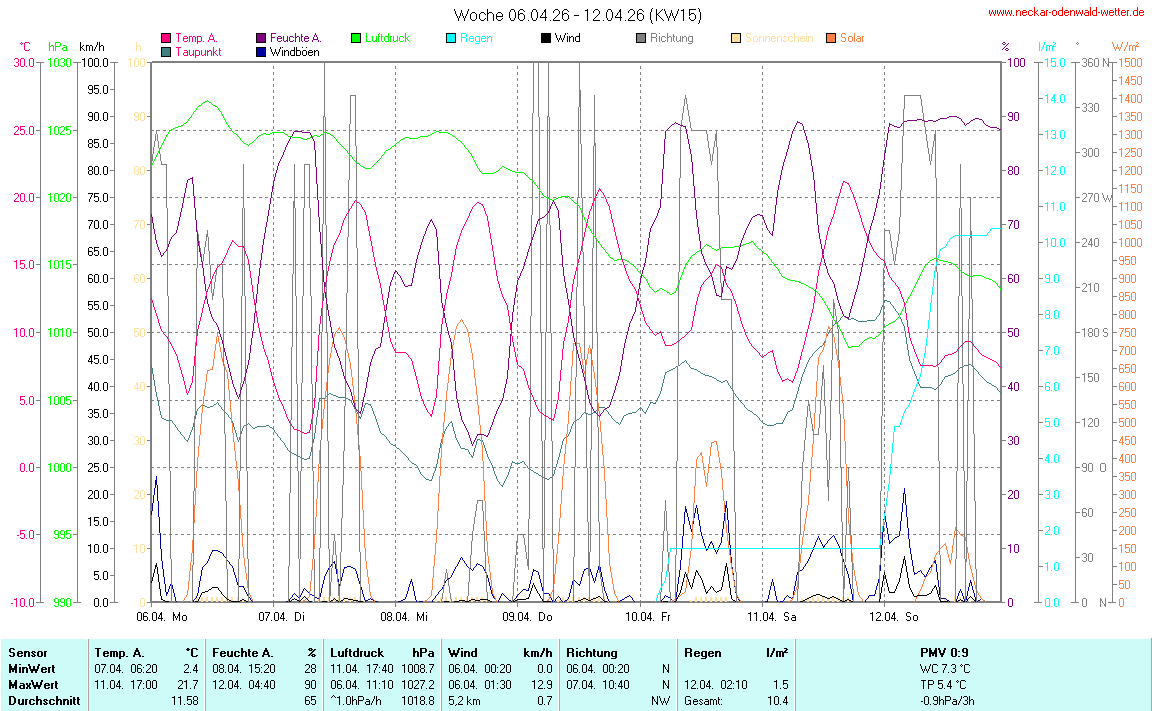Click the Sensor column header in table
This screenshot has height=711, width=1152.
tap(27, 653)
